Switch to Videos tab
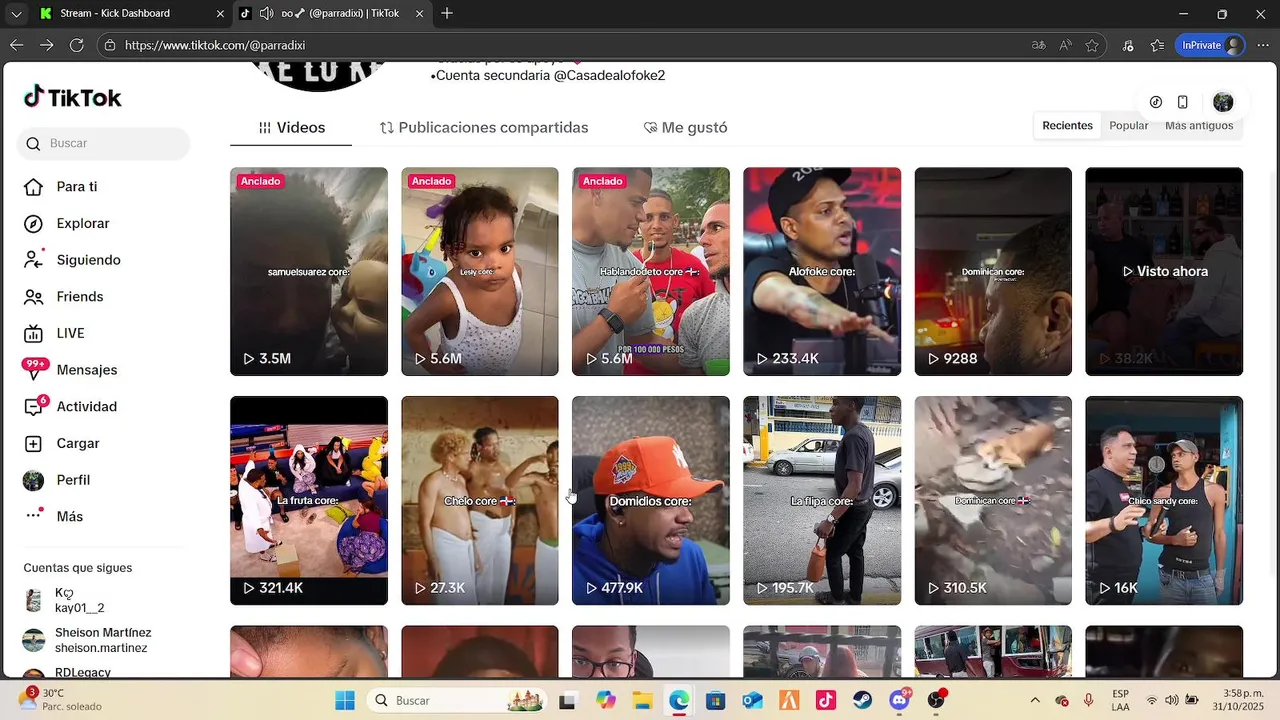Image resolution: width=1280 pixels, height=720 pixels. (291, 128)
